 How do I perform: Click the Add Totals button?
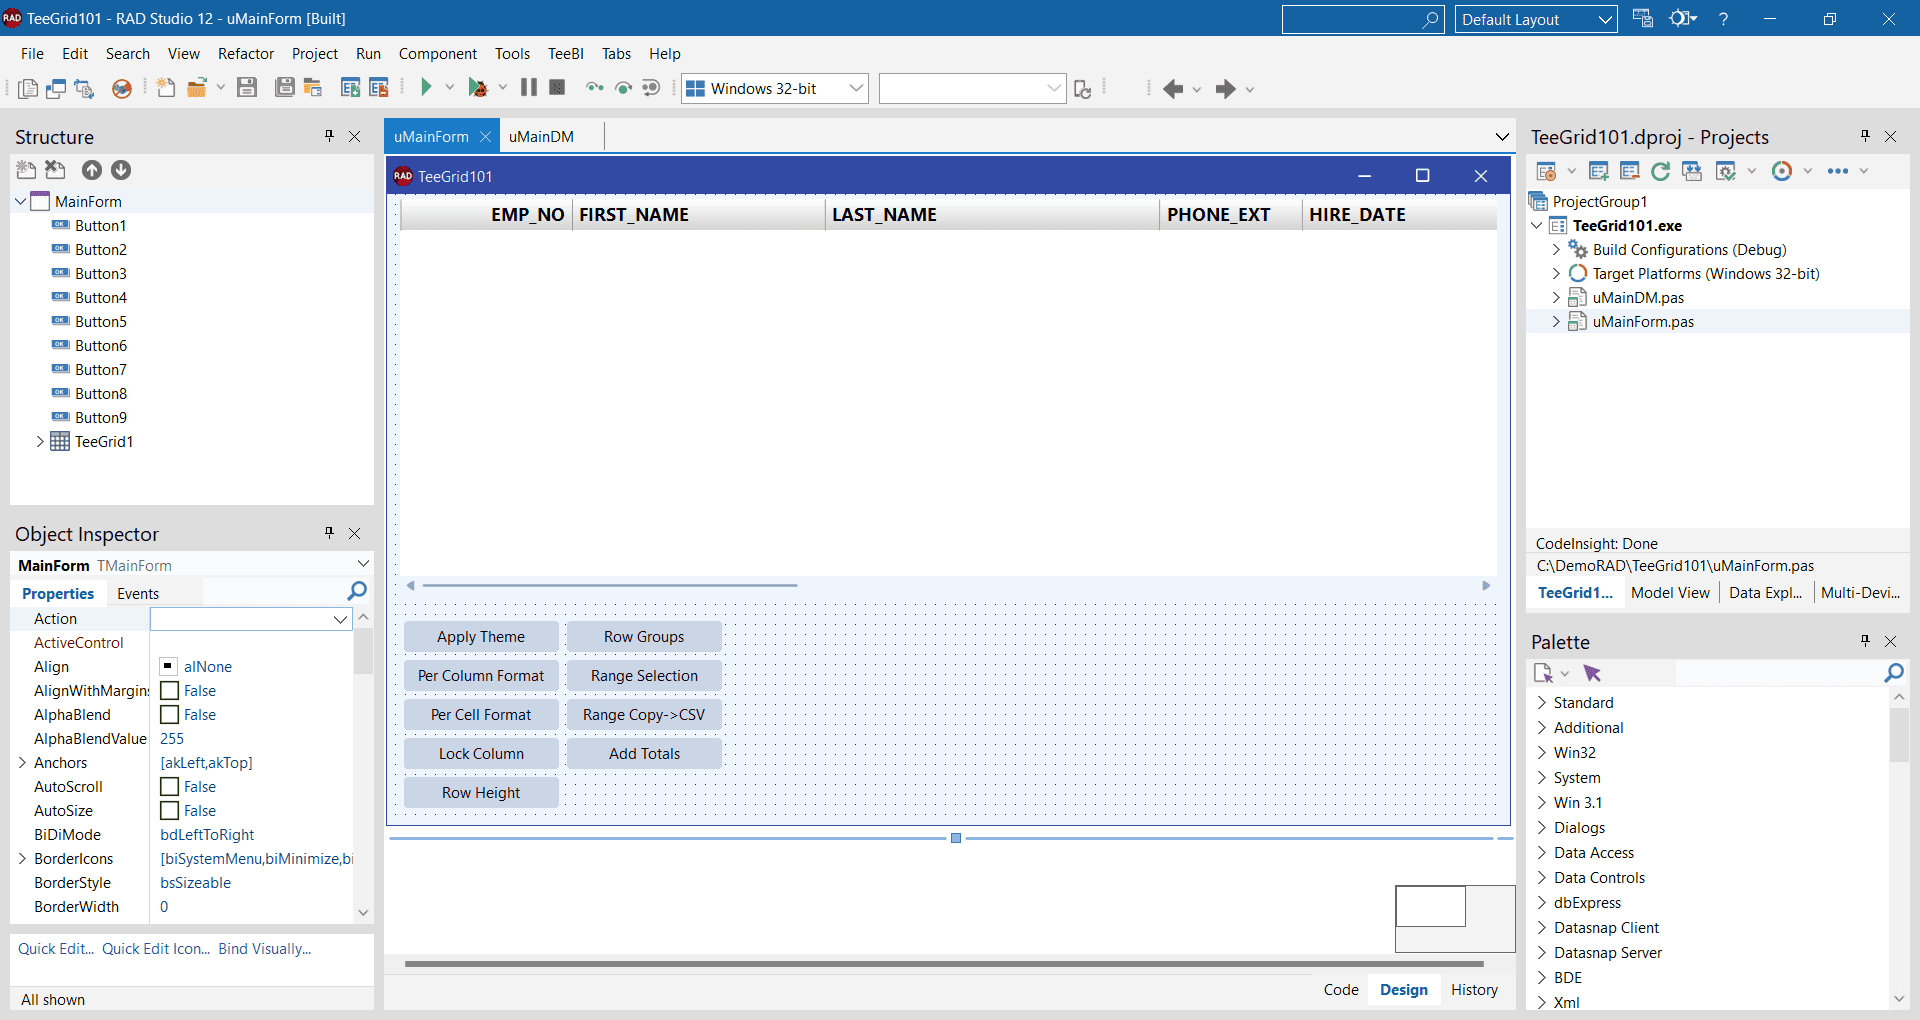644,754
